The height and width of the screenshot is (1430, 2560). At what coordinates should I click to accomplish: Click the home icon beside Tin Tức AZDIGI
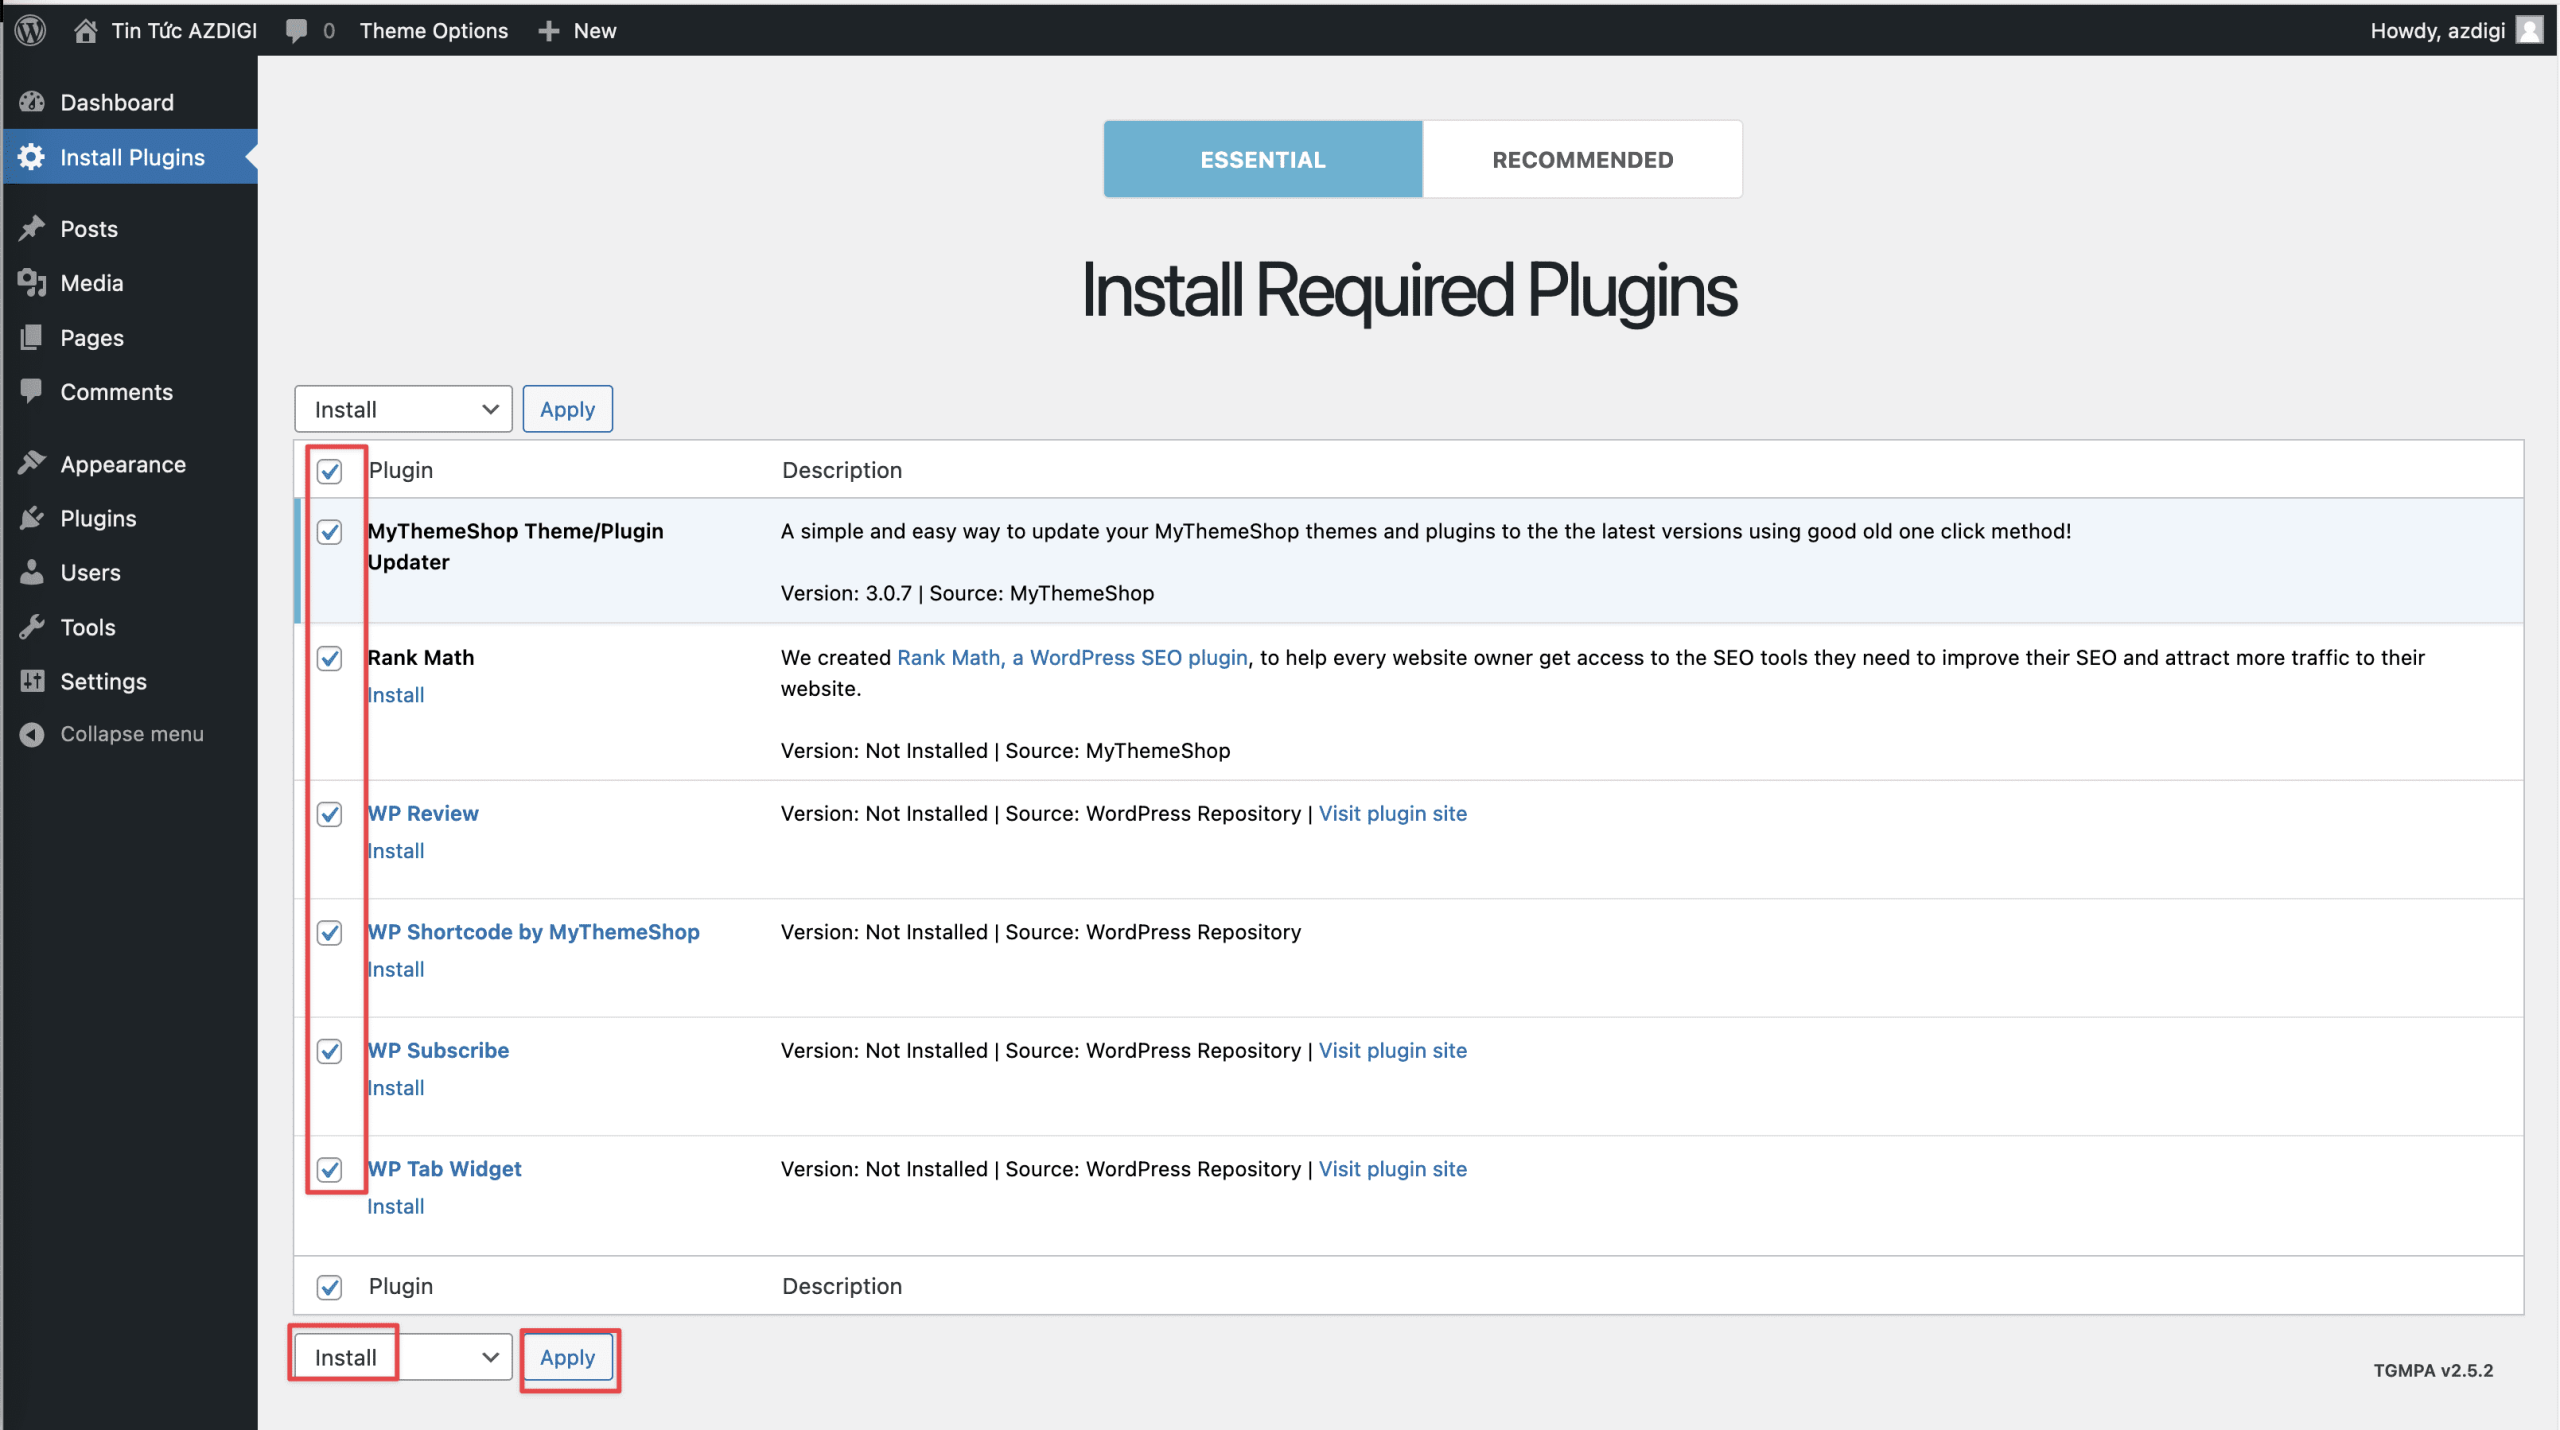click(x=85, y=31)
